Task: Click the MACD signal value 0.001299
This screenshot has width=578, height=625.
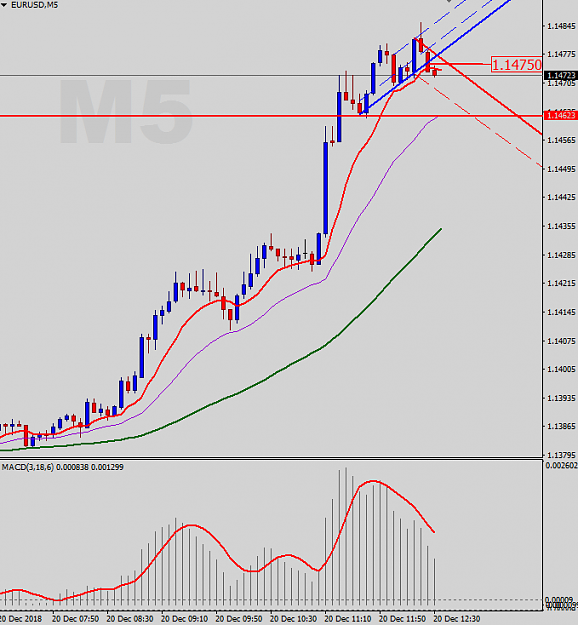Action: pos(107,467)
